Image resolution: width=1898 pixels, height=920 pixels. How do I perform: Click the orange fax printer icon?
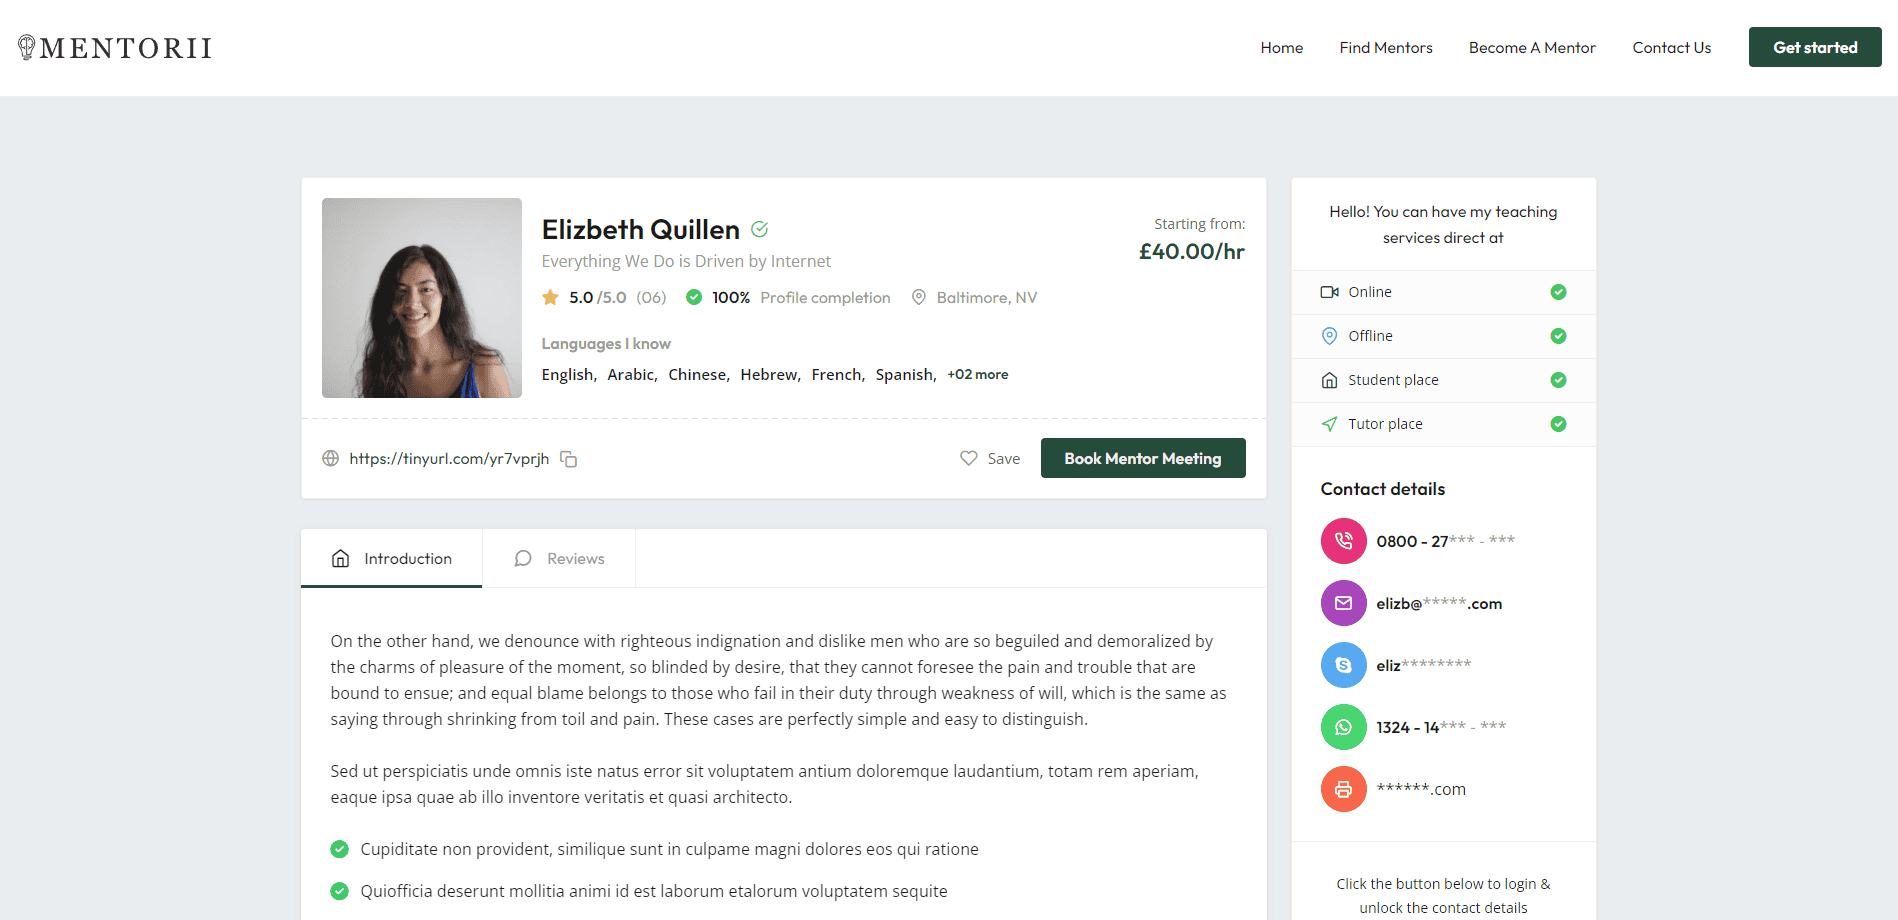pos(1343,789)
